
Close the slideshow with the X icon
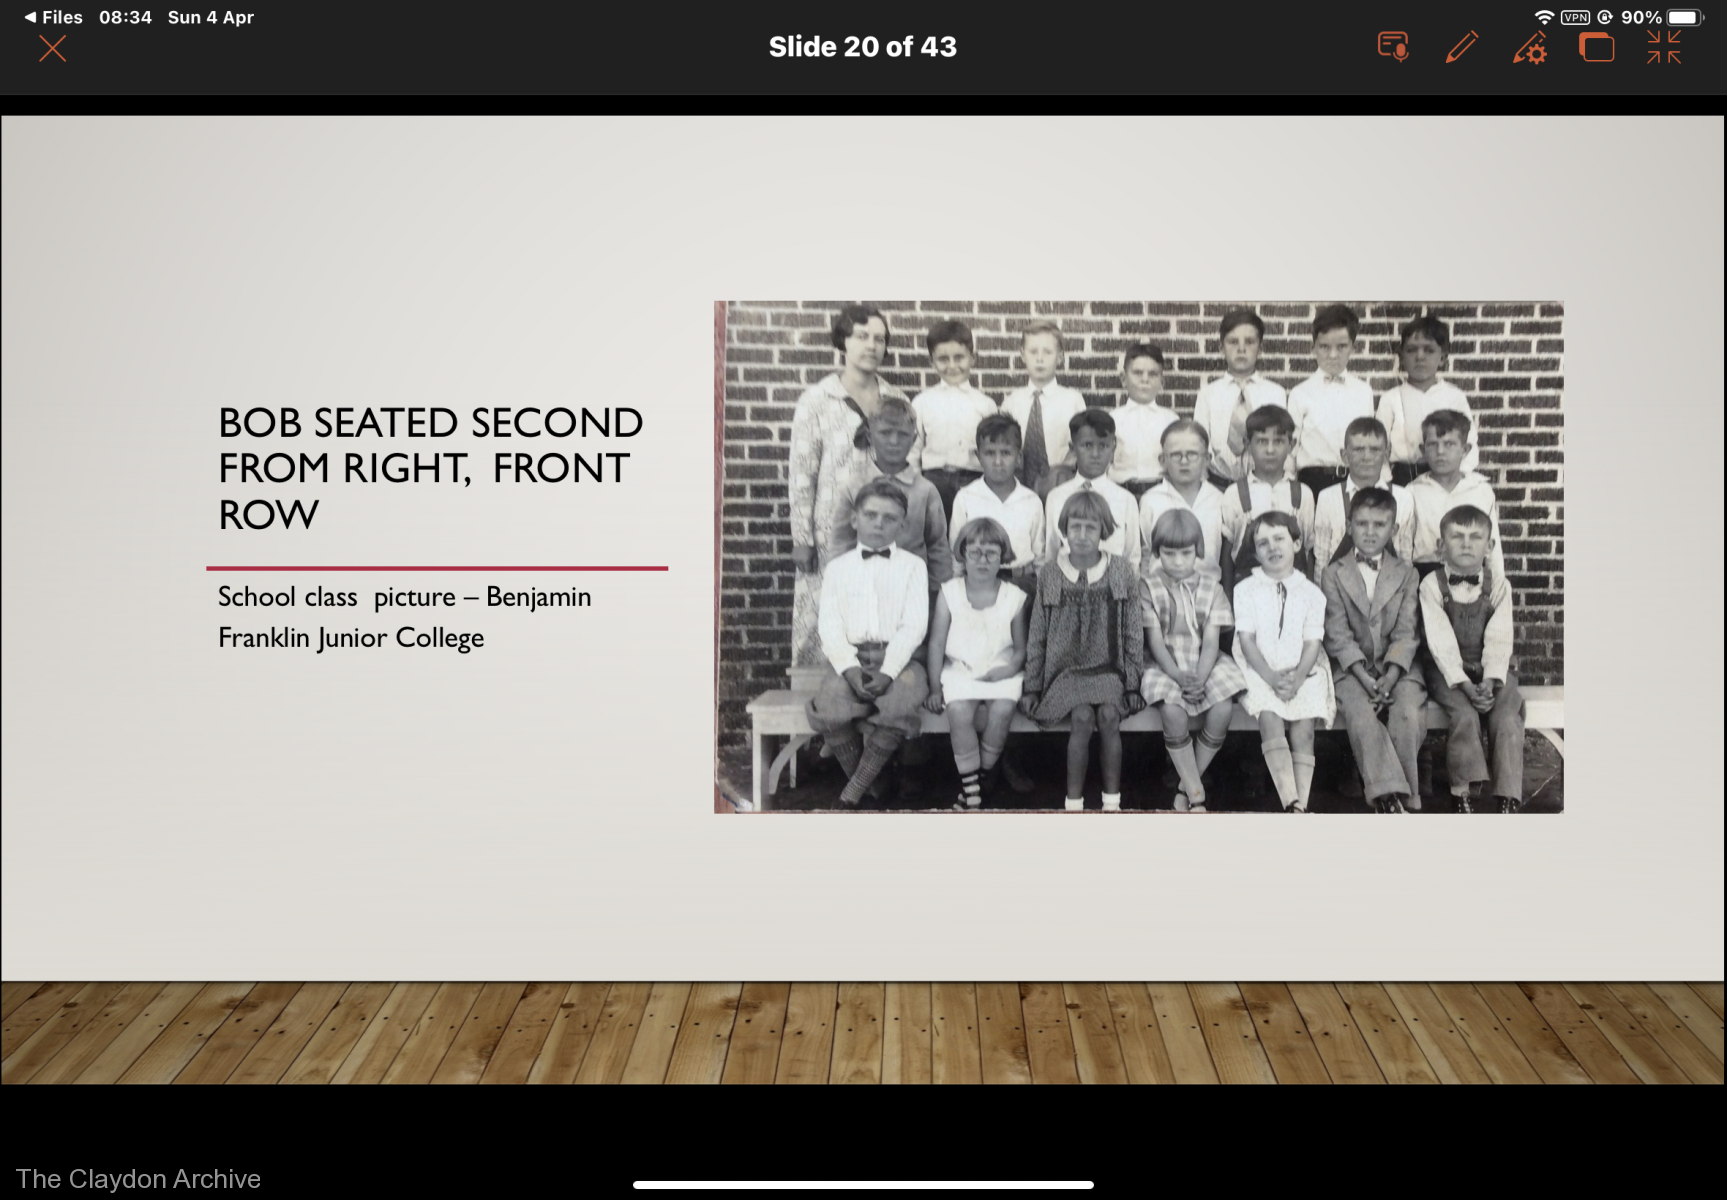coord(52,48)
